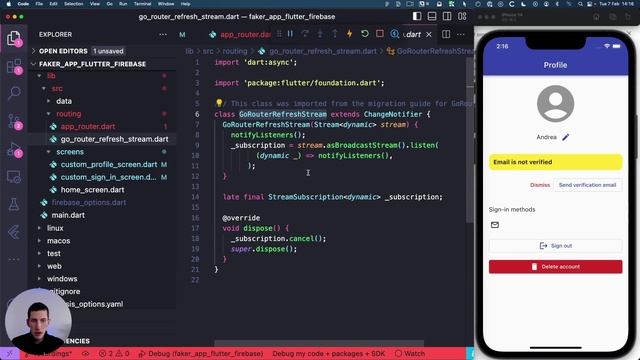Click Send verification email button
The height and width of the screenshot is (360, 640).
point(587,185)
